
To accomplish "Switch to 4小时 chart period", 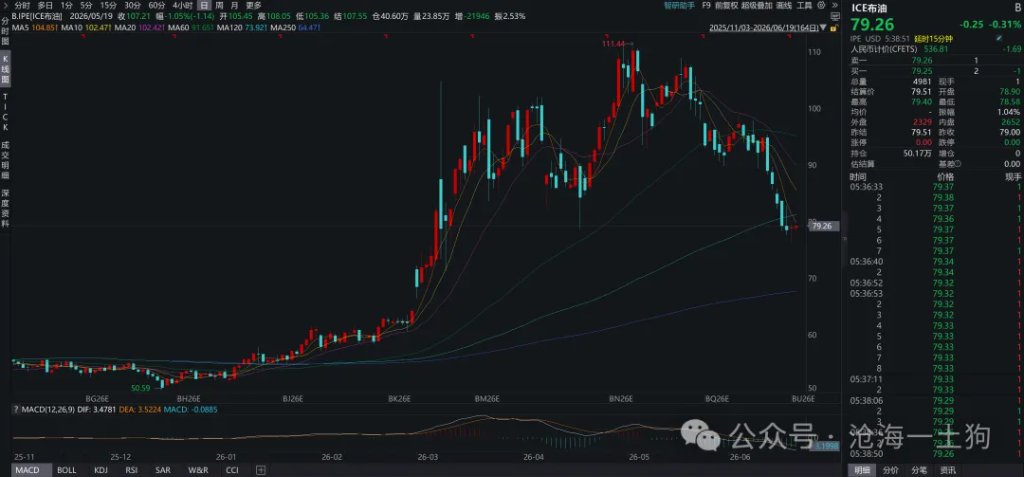I will click(182, 5).
